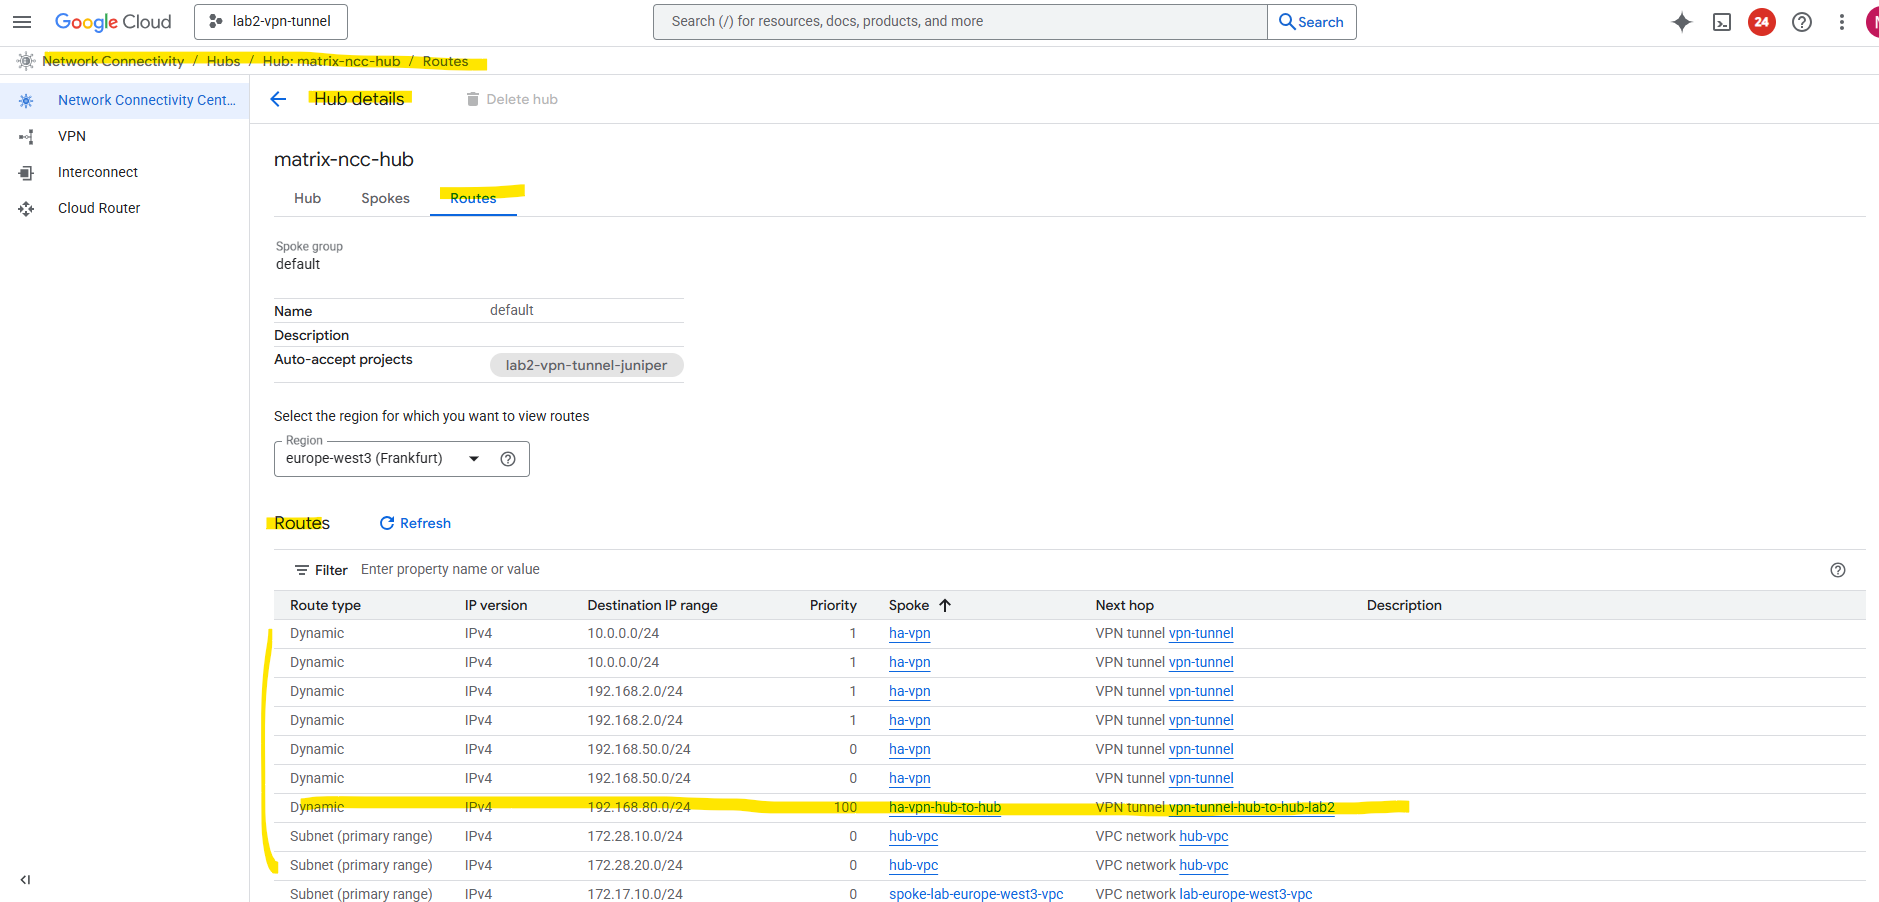Click the routes table help icon

(1837, 570)
